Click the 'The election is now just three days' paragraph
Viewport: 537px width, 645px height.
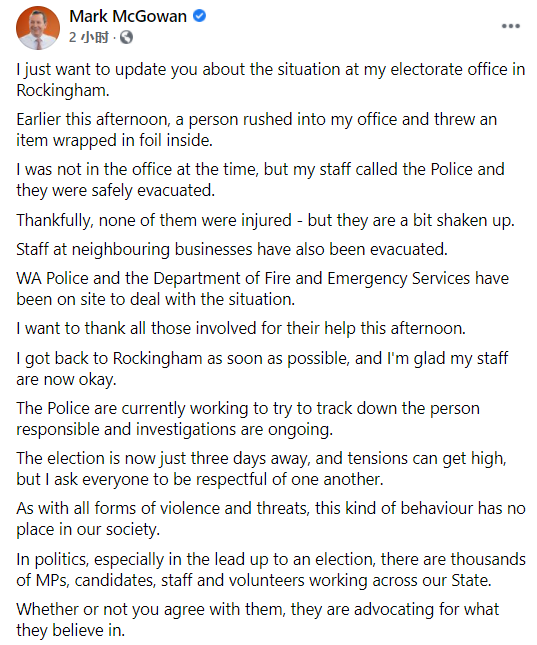pos(261,469)
